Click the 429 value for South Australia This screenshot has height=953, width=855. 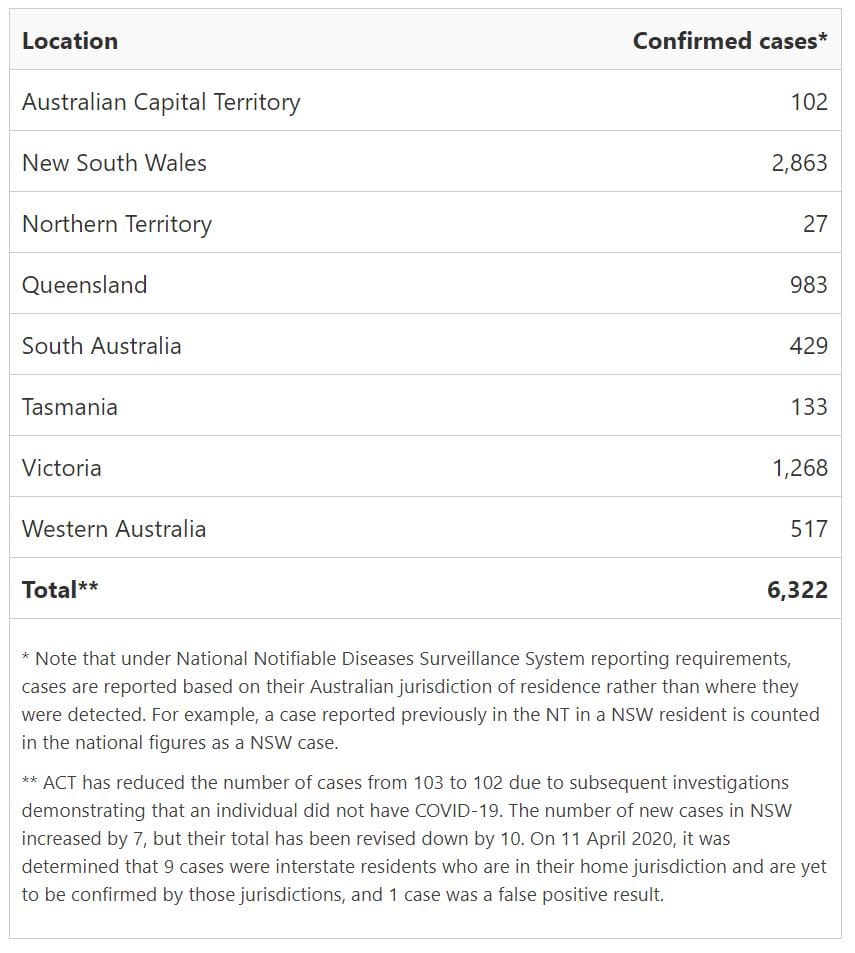coord(808,346)
